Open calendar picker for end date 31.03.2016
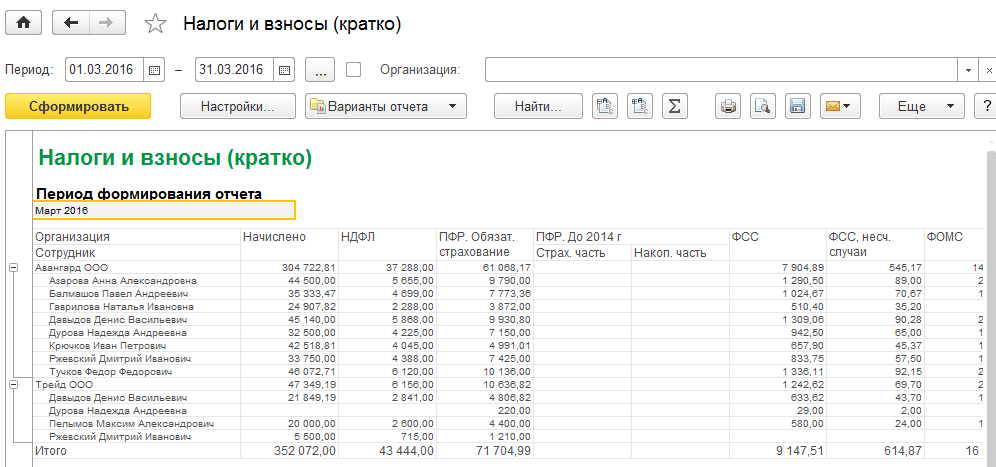This screenshot has height=467, width=996. pos(284,70)
